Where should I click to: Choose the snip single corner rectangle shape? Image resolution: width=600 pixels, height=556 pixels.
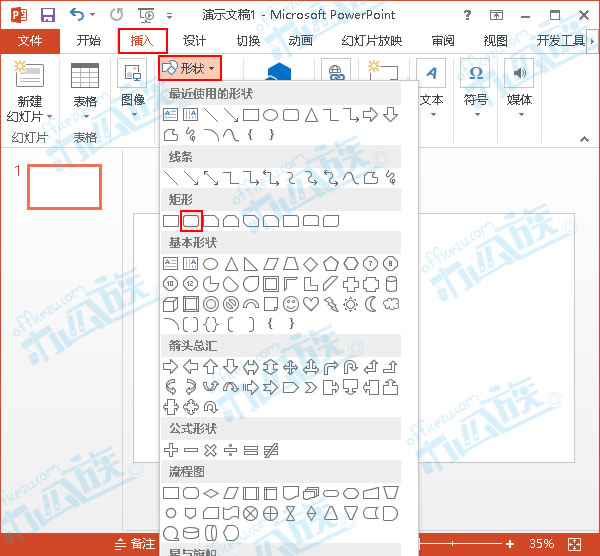coord(211,221)
